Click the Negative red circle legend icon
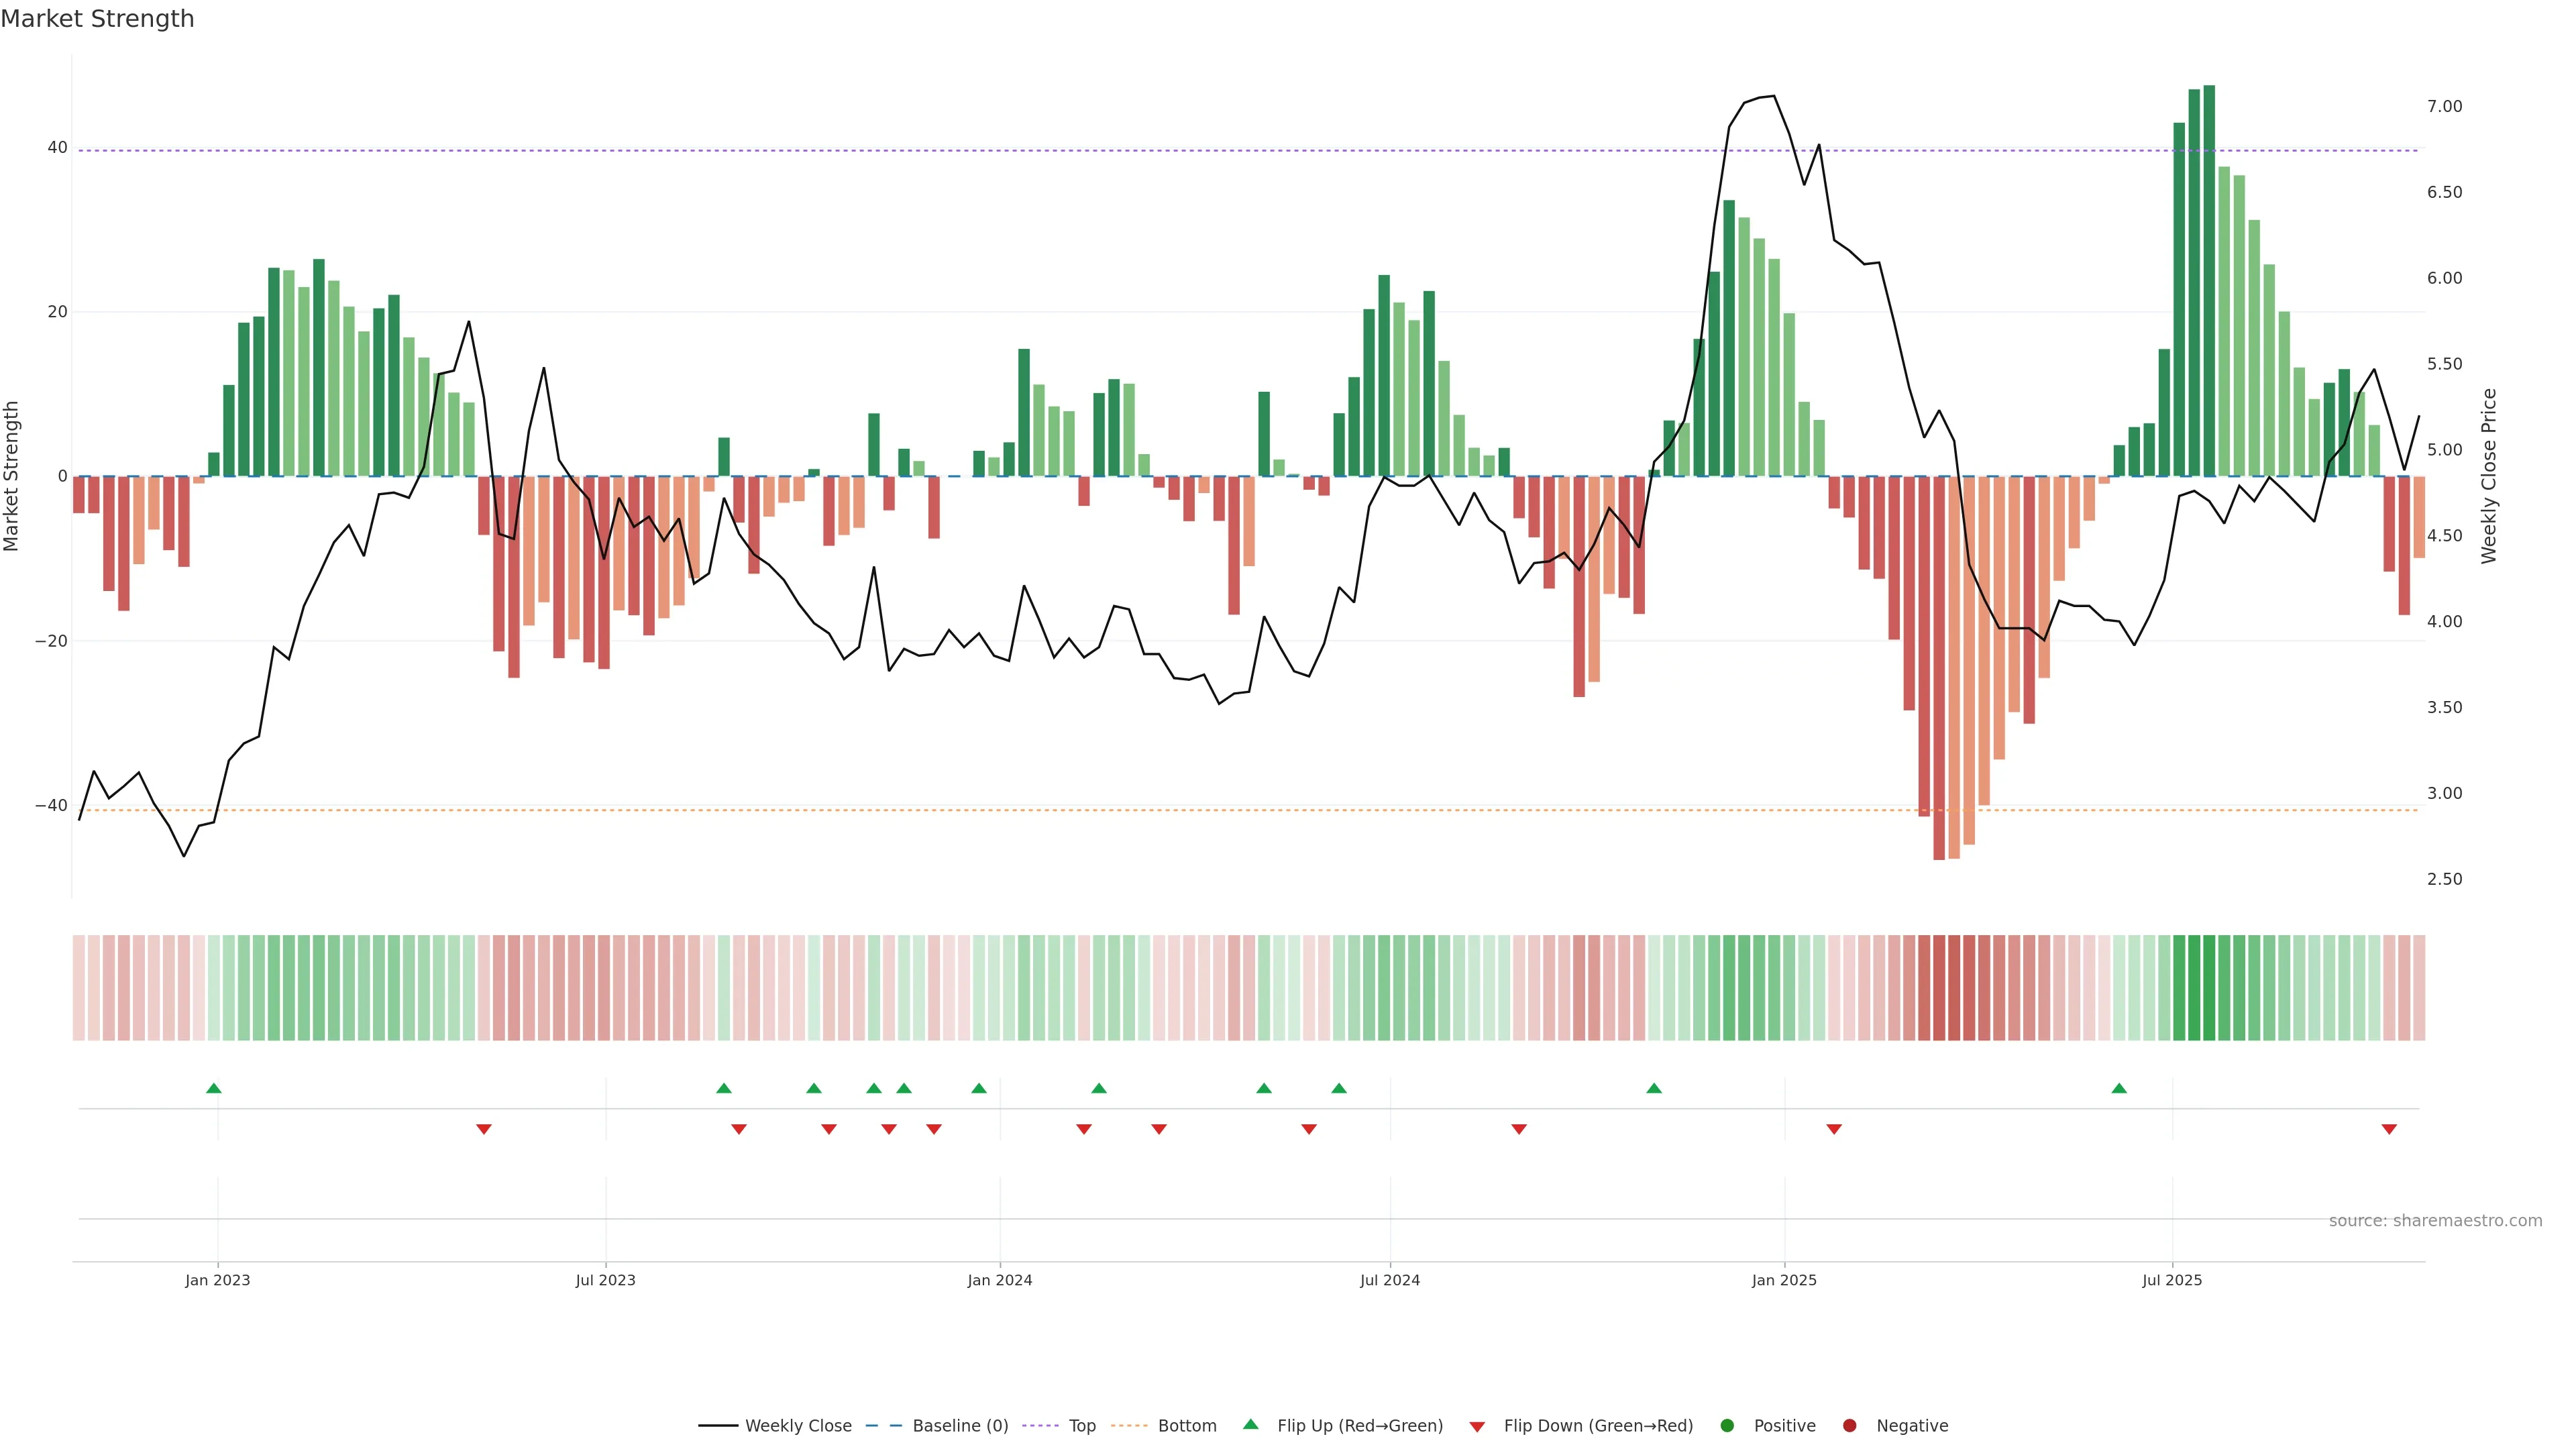The image size is (2576, 1449). pyautogui.click(x=1849, y=1426)
